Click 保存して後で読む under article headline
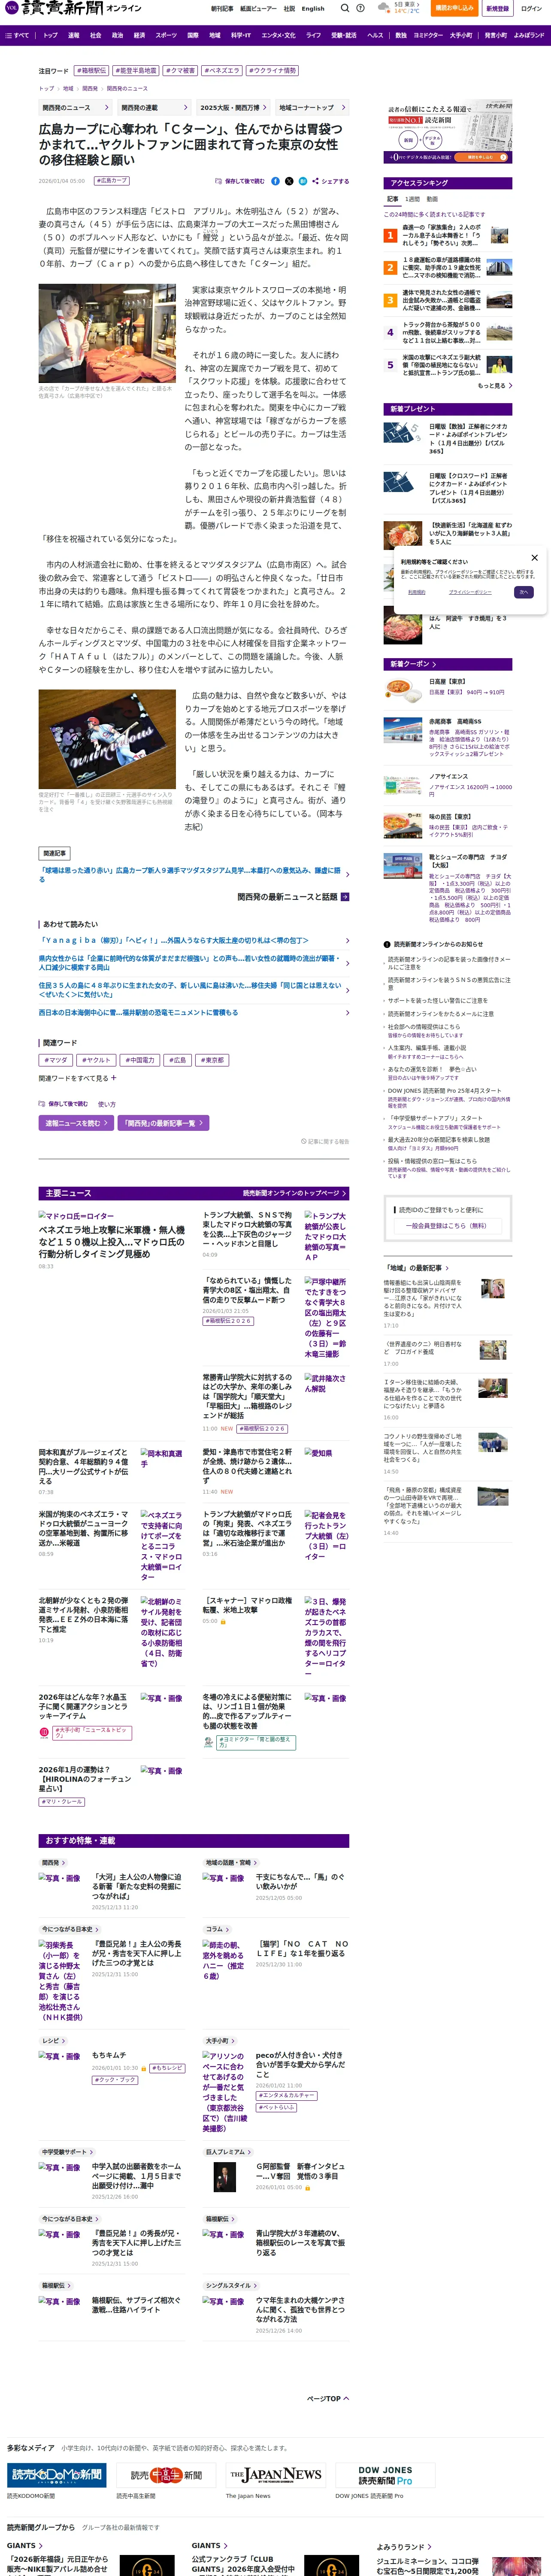Viewport: 551px width, 2576px height. (240, 181)
